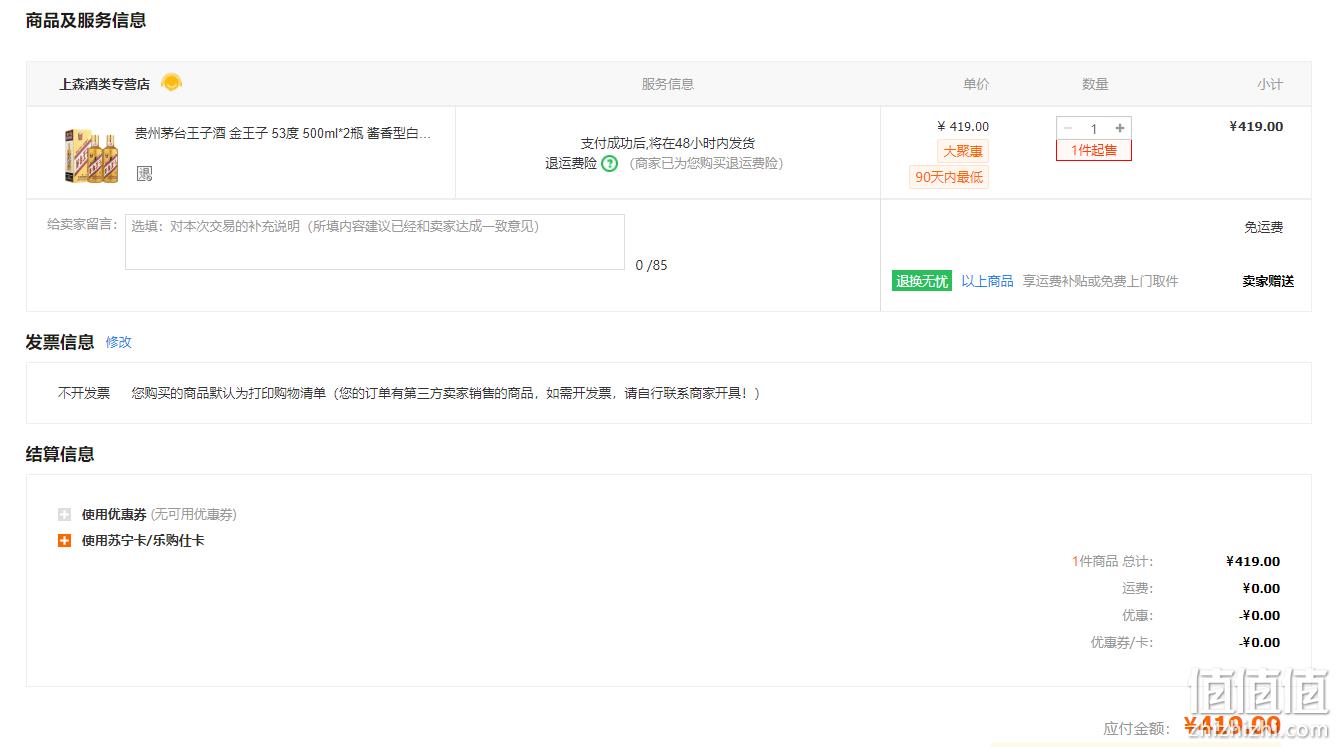The height and width of the screenshot is (747, 1338).
Task: Open product title 贵州茅台王子酒 金王子
Action: click(283, 133)
